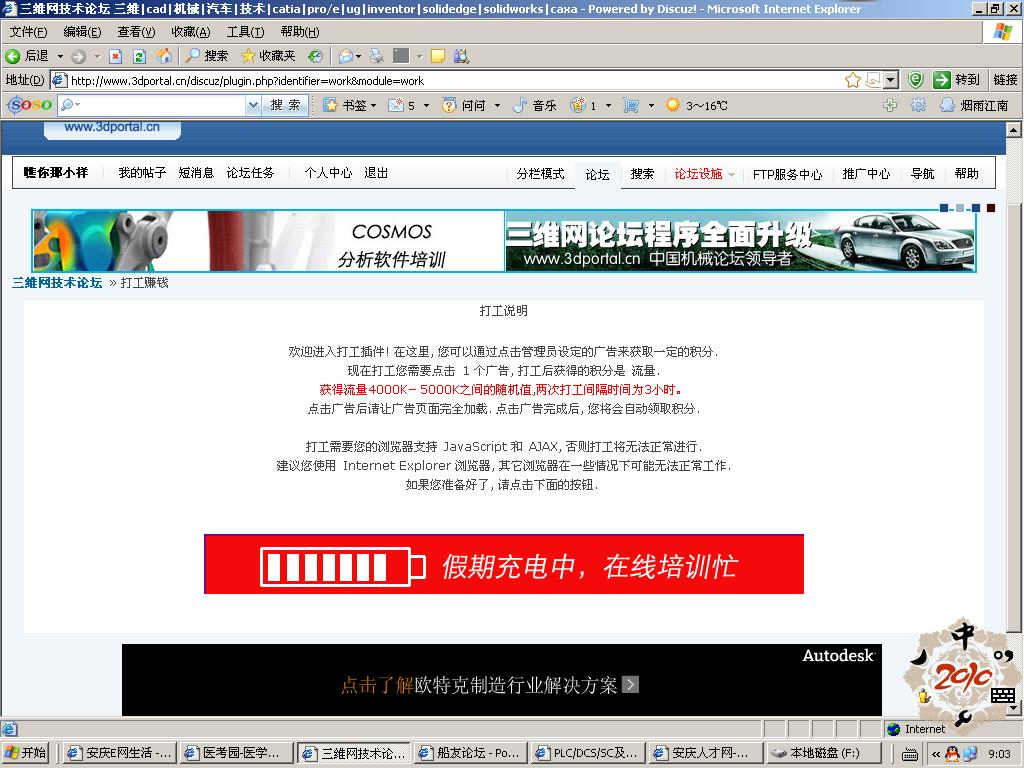Image resolution: width=1024 pixels, height=768 pixels.
Task: Switch to 船友论坛 taskbar window
Action: coord(470,753)
